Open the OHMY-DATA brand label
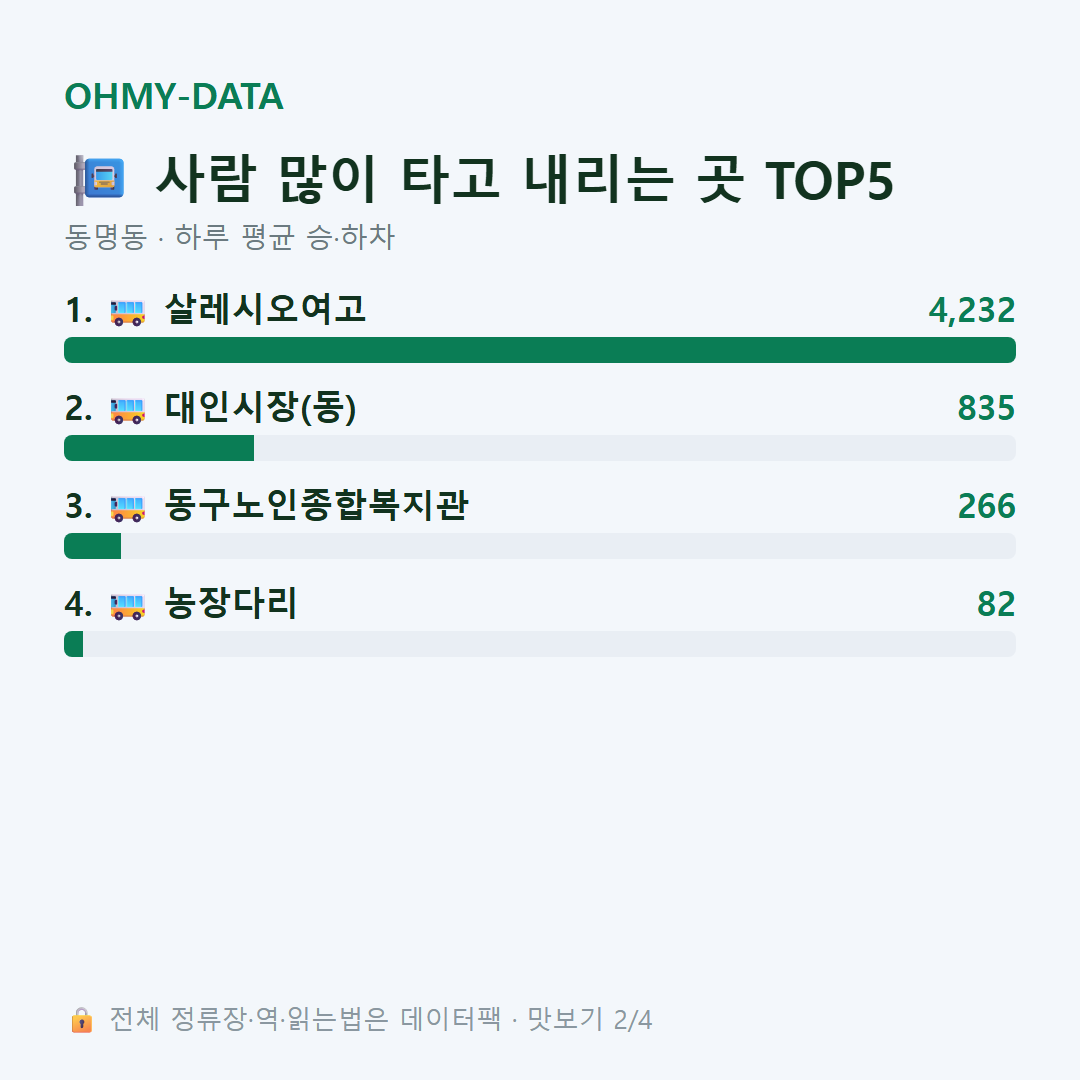The image size is (1080, 1080). click(174, 96)
